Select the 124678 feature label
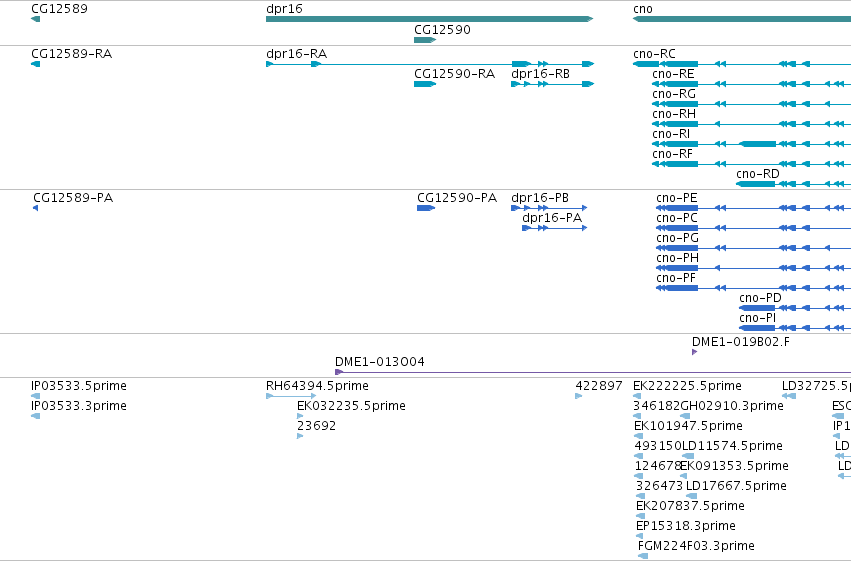This screenshot has height=561, width=851. [657, 466]
